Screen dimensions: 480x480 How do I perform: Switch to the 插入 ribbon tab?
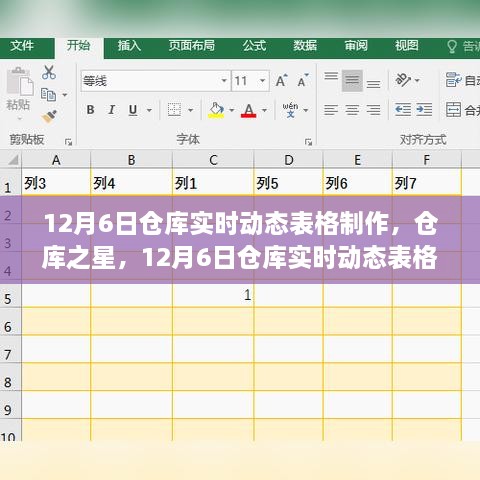pyautogui.click(x=129, y=46)
